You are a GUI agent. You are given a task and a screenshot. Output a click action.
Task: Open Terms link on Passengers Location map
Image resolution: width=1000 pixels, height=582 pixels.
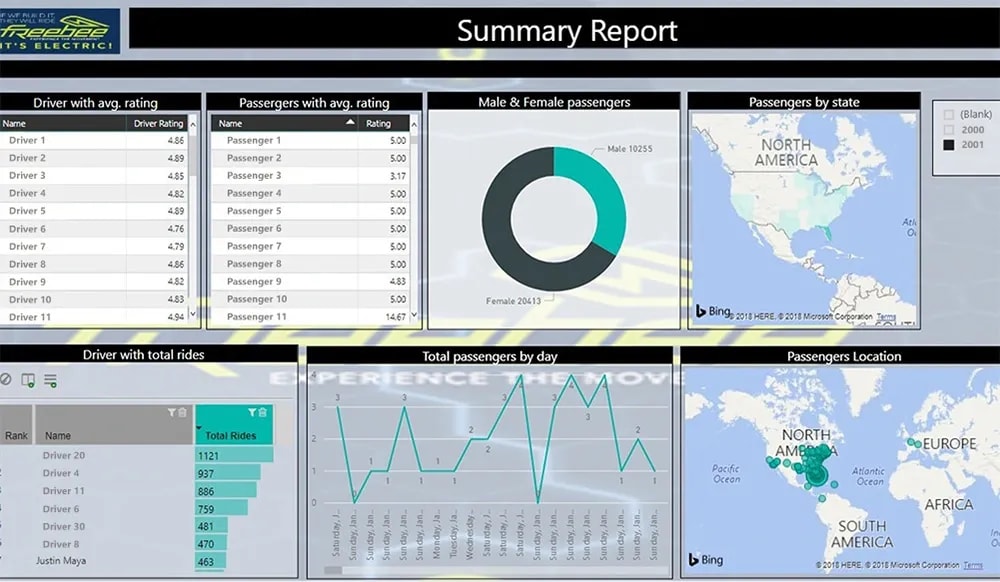point(973,565)
